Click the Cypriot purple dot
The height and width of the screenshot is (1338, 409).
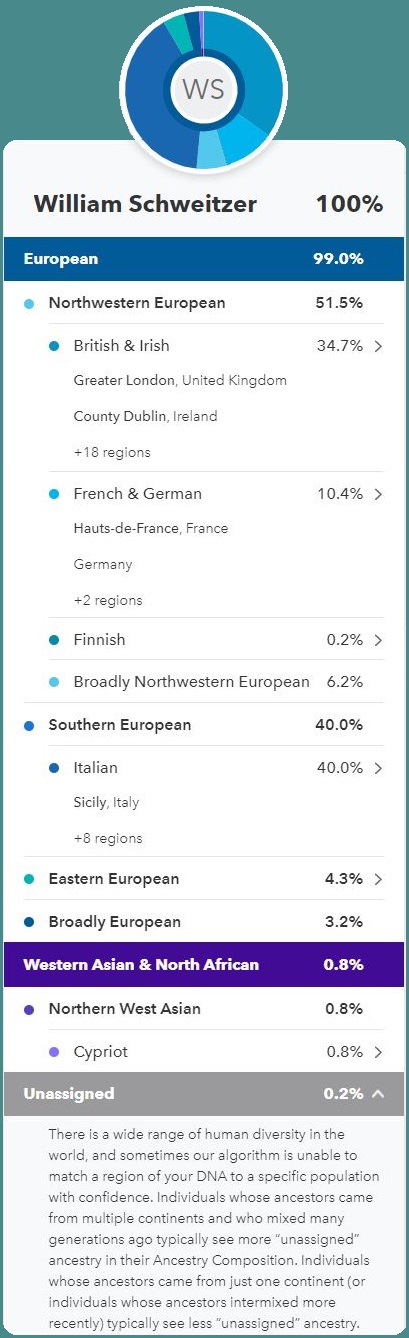click(54, 1052)
